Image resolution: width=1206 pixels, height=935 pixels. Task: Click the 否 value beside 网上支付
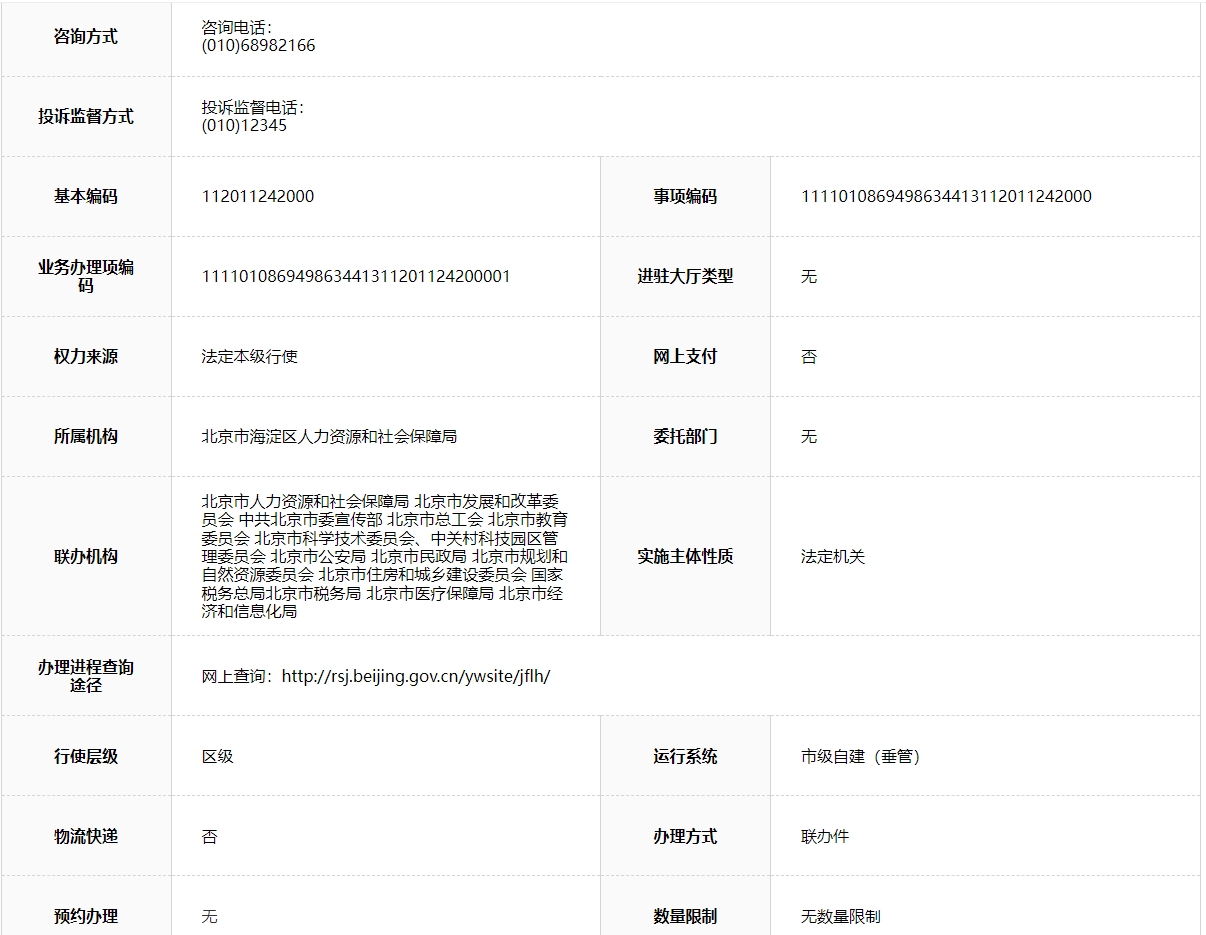tap(809, 357)
